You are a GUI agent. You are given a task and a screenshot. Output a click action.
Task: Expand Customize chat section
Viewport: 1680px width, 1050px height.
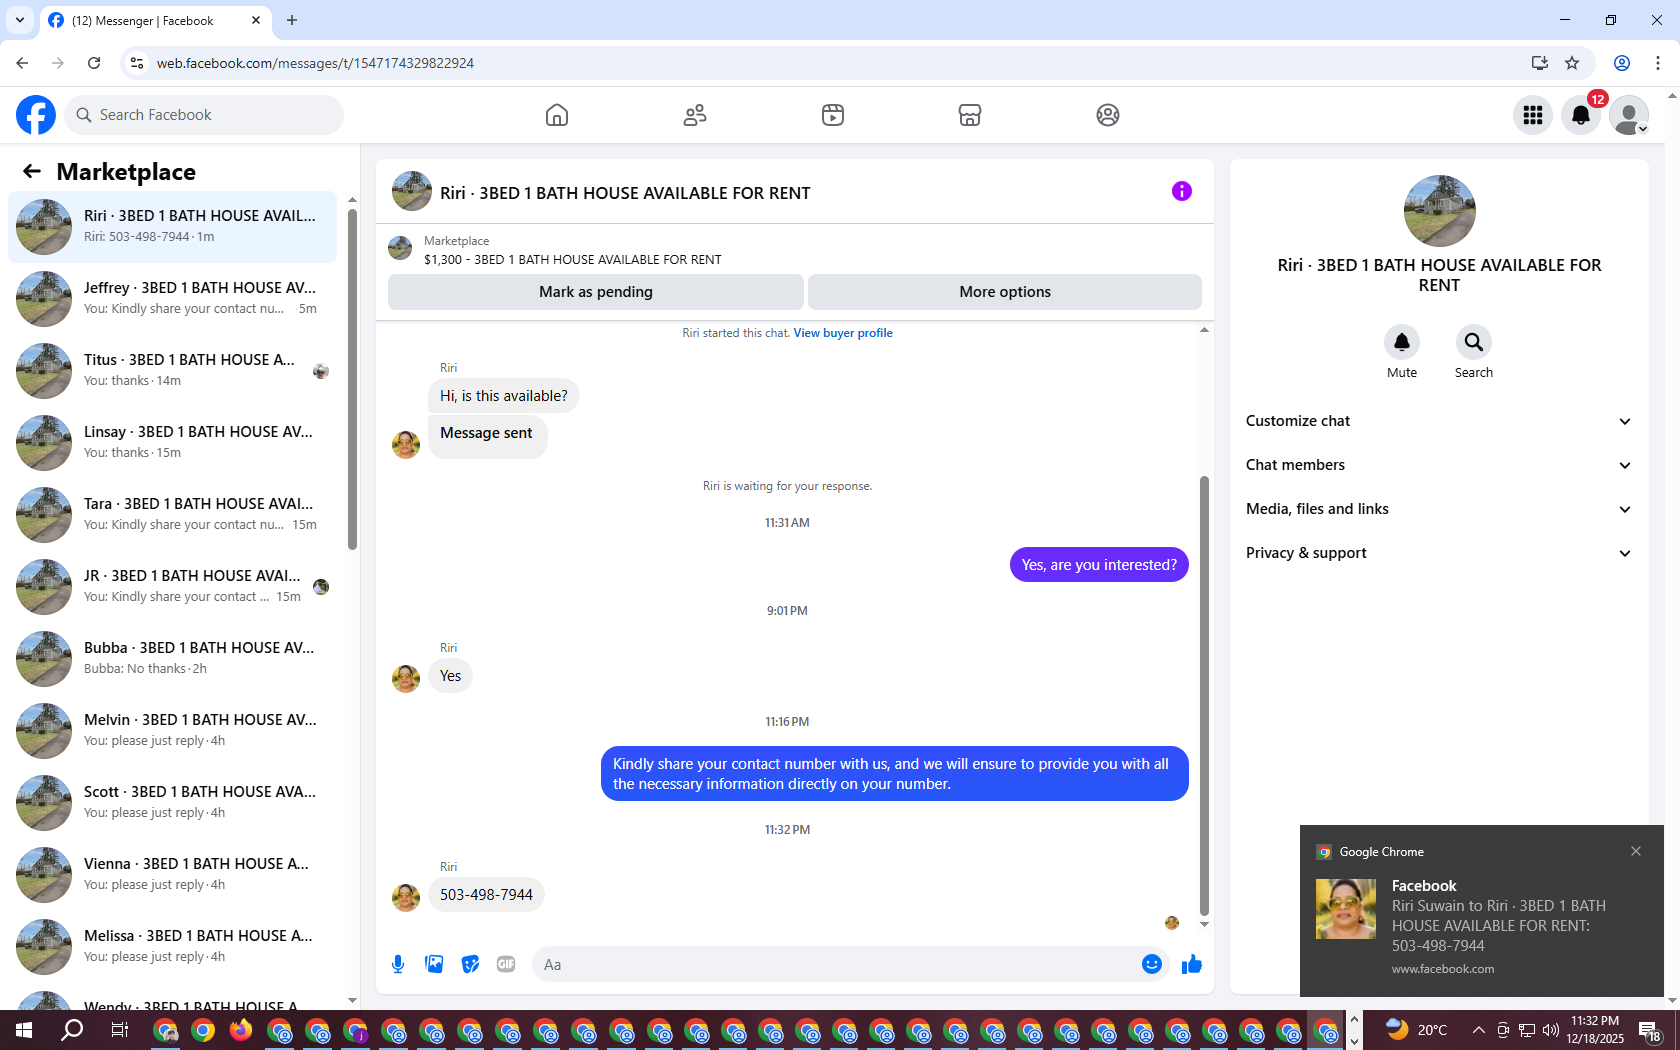click(x=1439, y=421)
